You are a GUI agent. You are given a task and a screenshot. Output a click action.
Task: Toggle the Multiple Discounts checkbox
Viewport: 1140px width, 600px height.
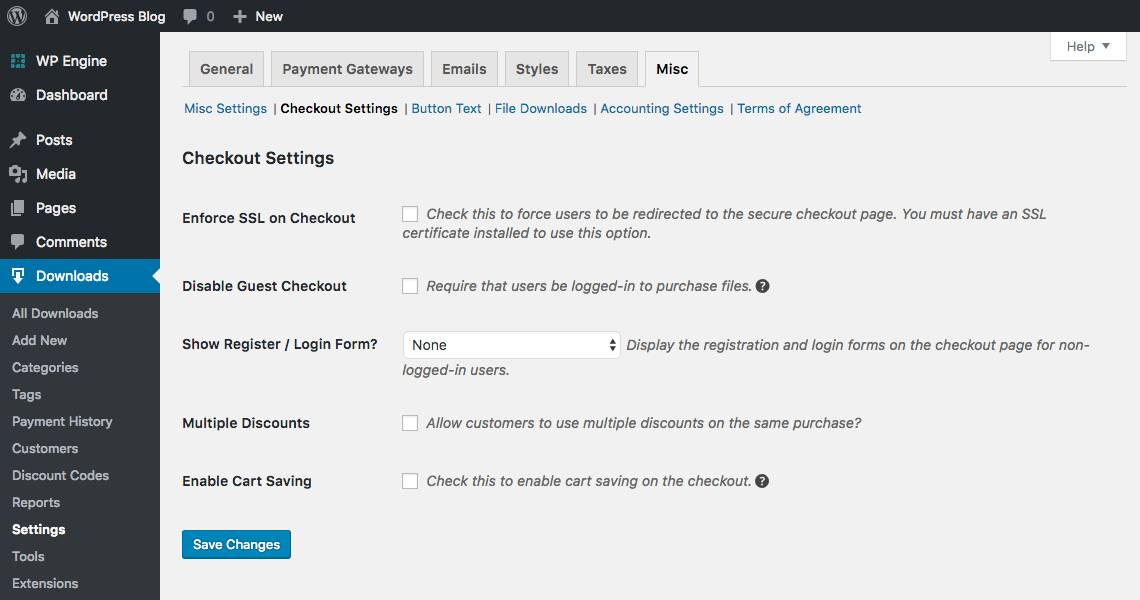click(410, 423)
